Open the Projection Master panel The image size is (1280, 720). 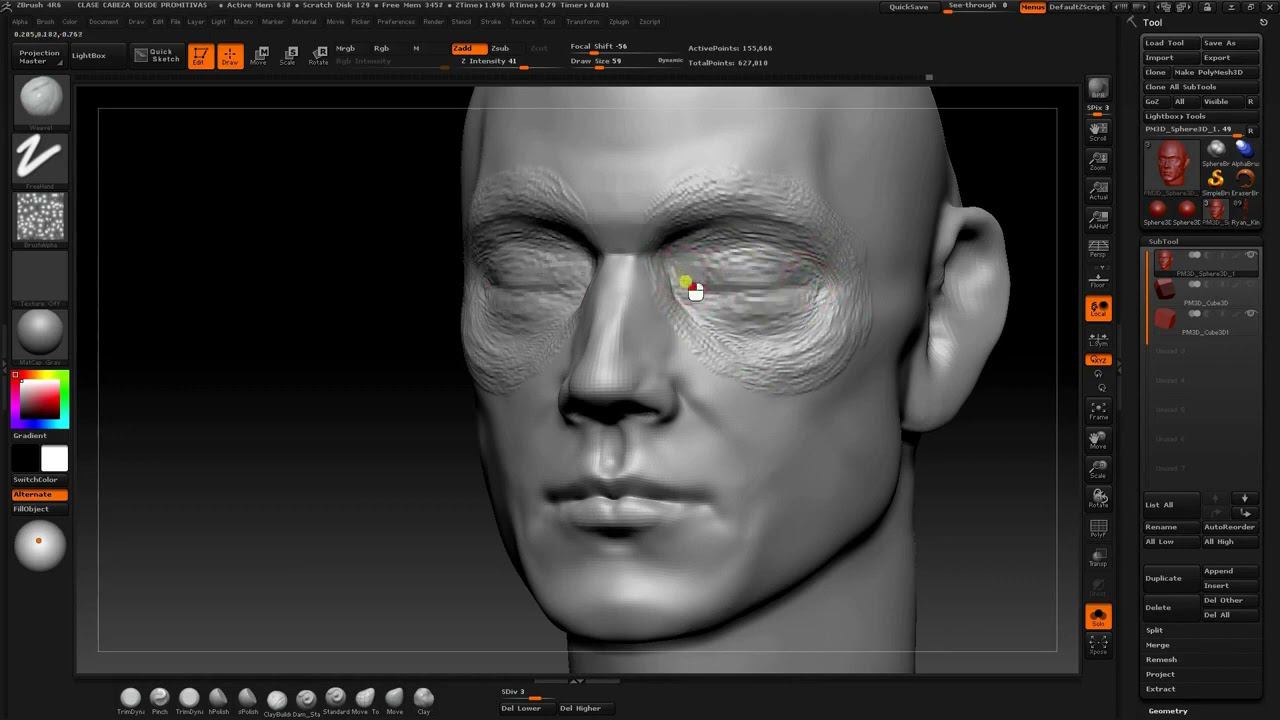tap(40, 57)
